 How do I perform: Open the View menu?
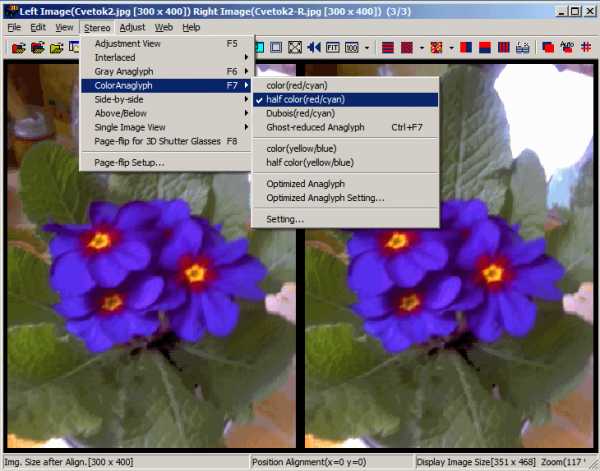pos(64,28)
